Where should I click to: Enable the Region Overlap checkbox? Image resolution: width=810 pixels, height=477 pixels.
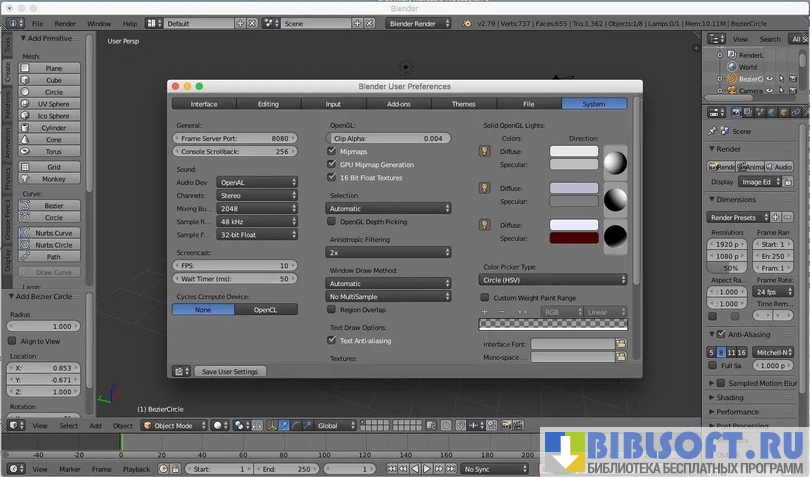[332, 310]
